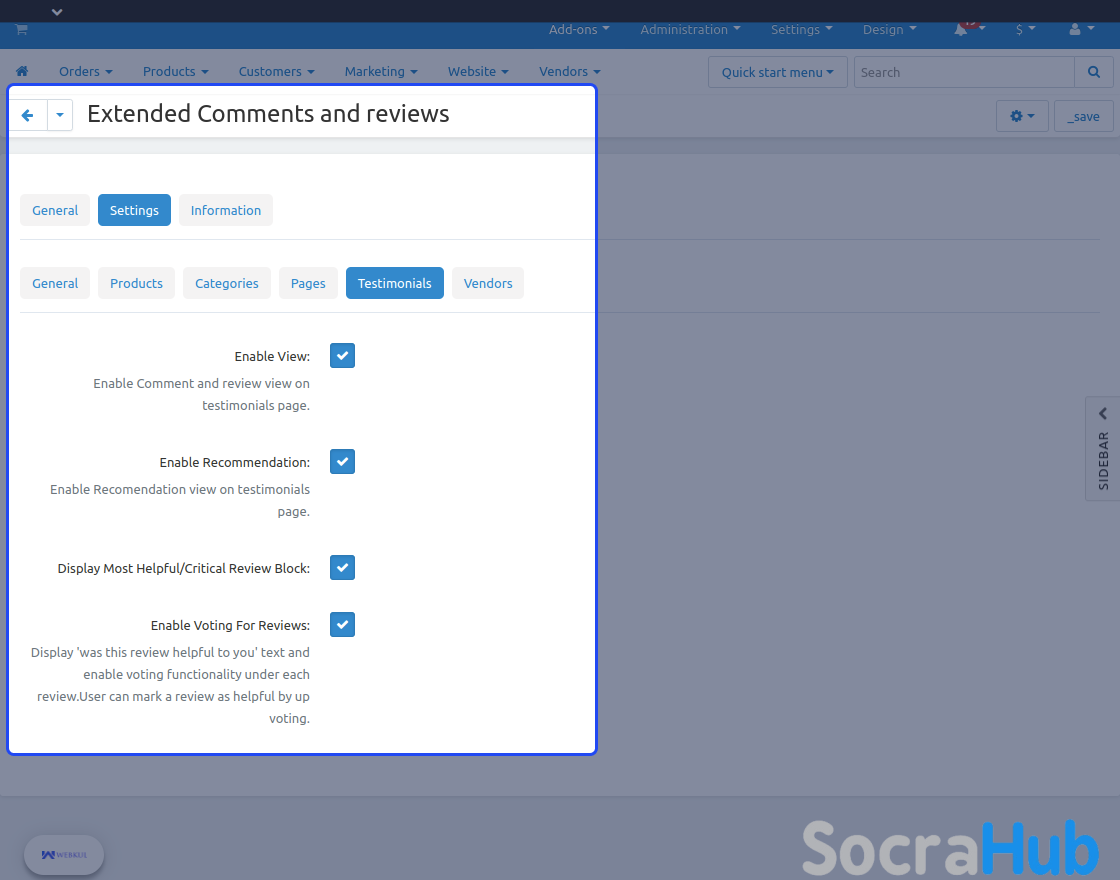Toggle the Enable Recommendation checkbox
The width and height of the screenshot is (1120, 880).
pos(342,462)
